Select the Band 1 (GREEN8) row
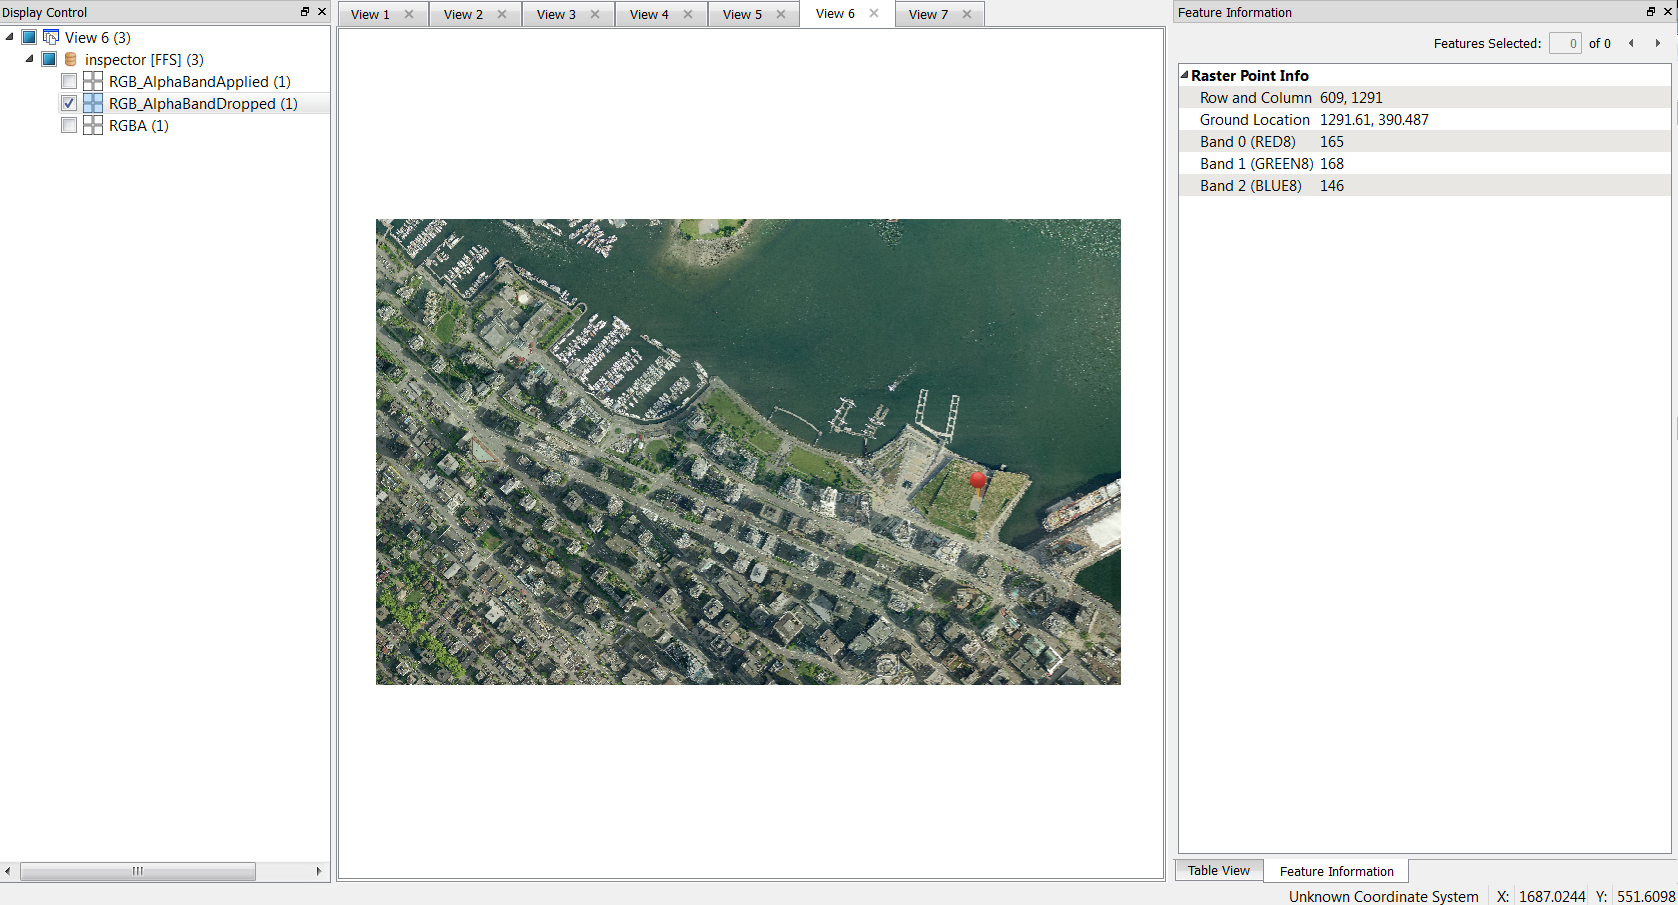Screen dimensions: 1678x905 (1425, 163)
